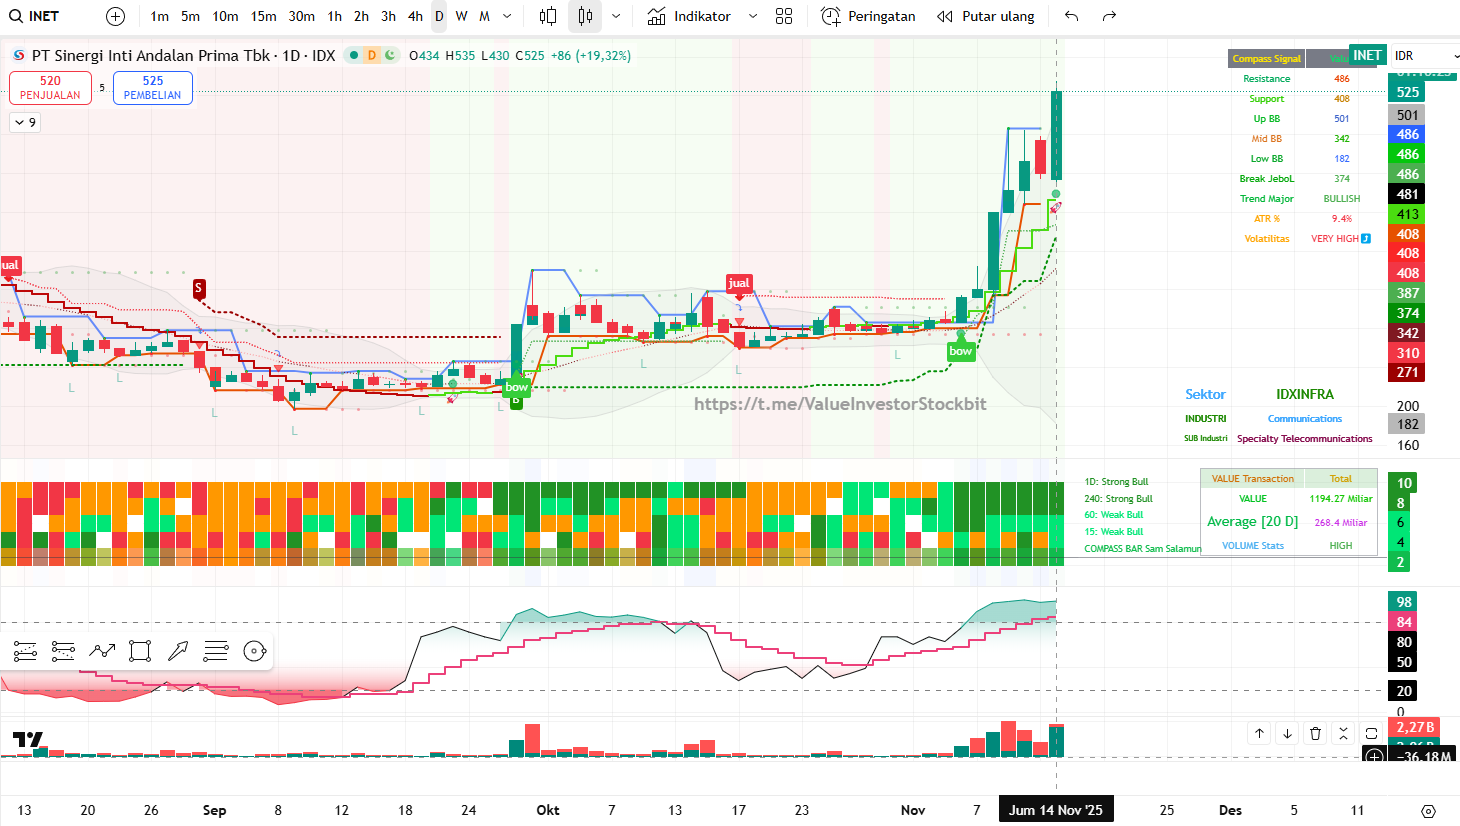Select the first trend channel drawing tool

coord(25,652)
